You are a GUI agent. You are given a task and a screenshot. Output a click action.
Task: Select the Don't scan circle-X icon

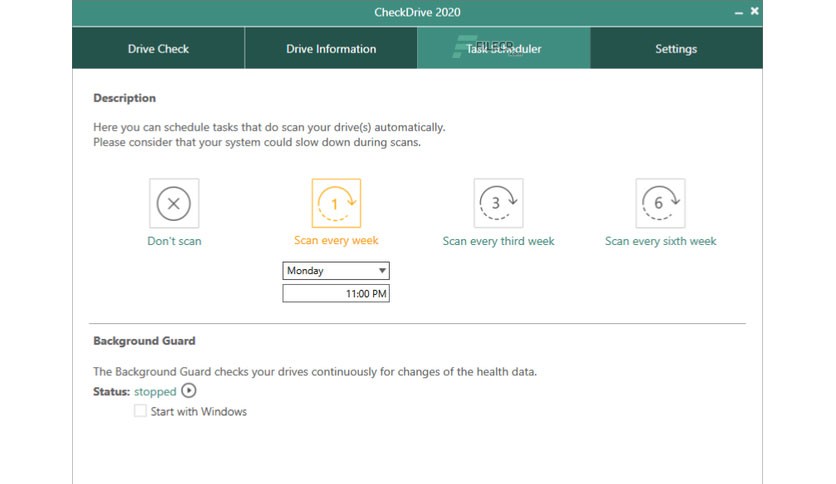point(174,203)
